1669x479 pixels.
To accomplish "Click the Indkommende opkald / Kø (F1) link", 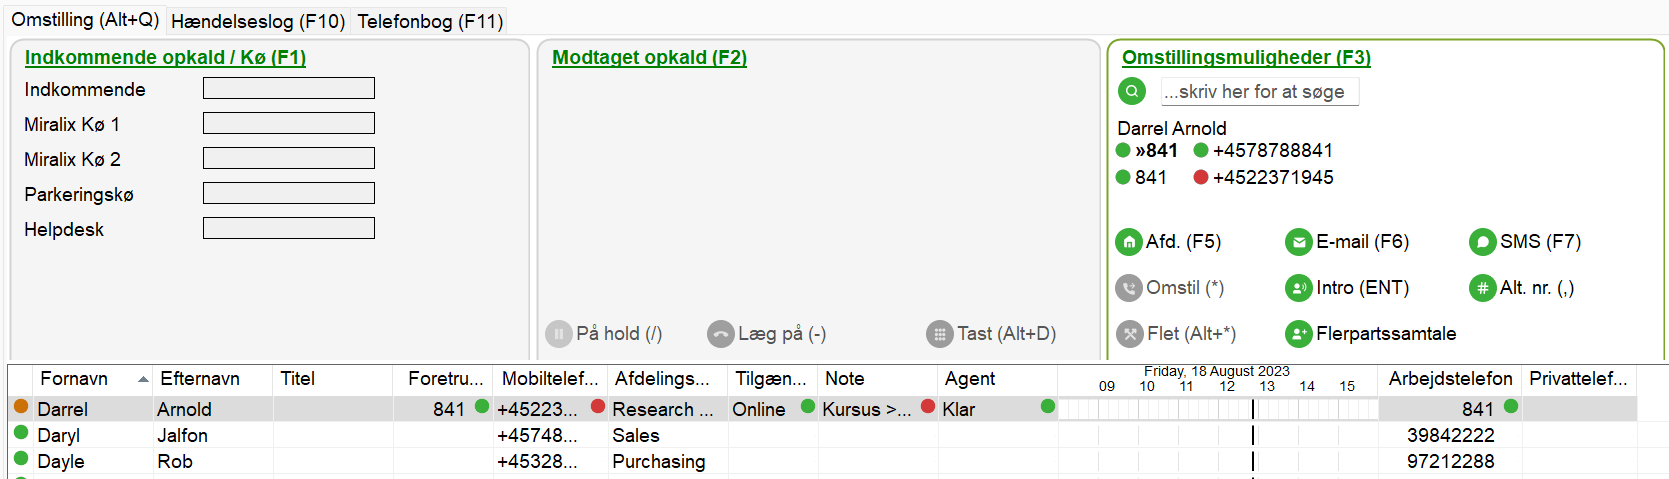I will 165,58.
